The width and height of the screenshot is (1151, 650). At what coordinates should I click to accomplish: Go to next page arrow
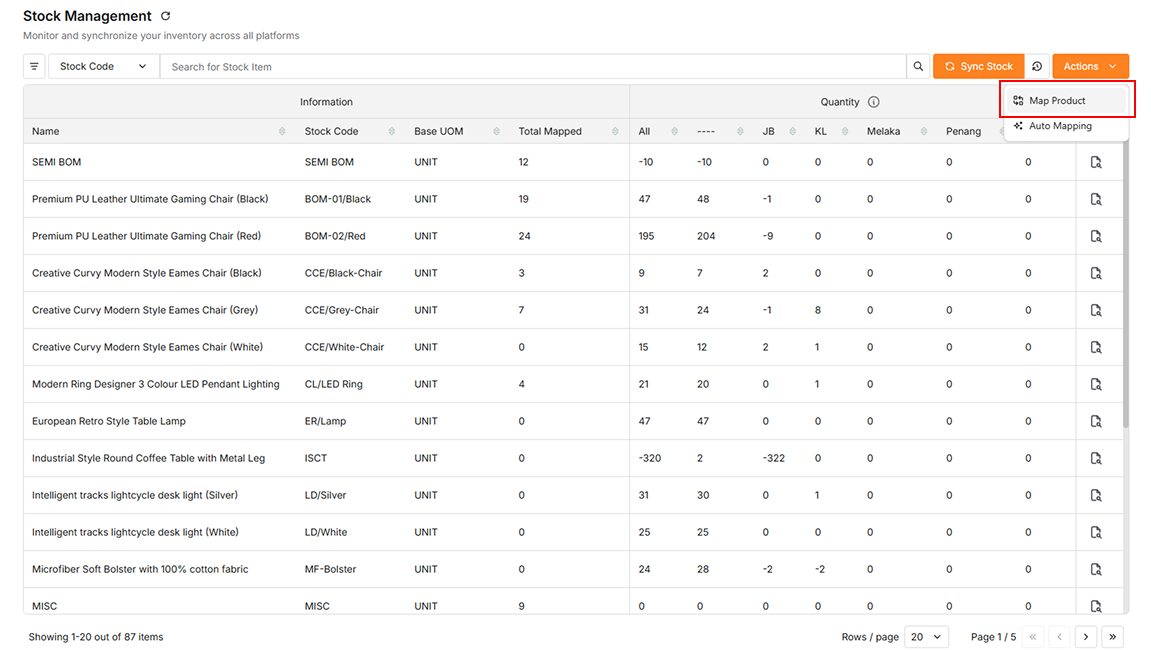(1086, 637)
